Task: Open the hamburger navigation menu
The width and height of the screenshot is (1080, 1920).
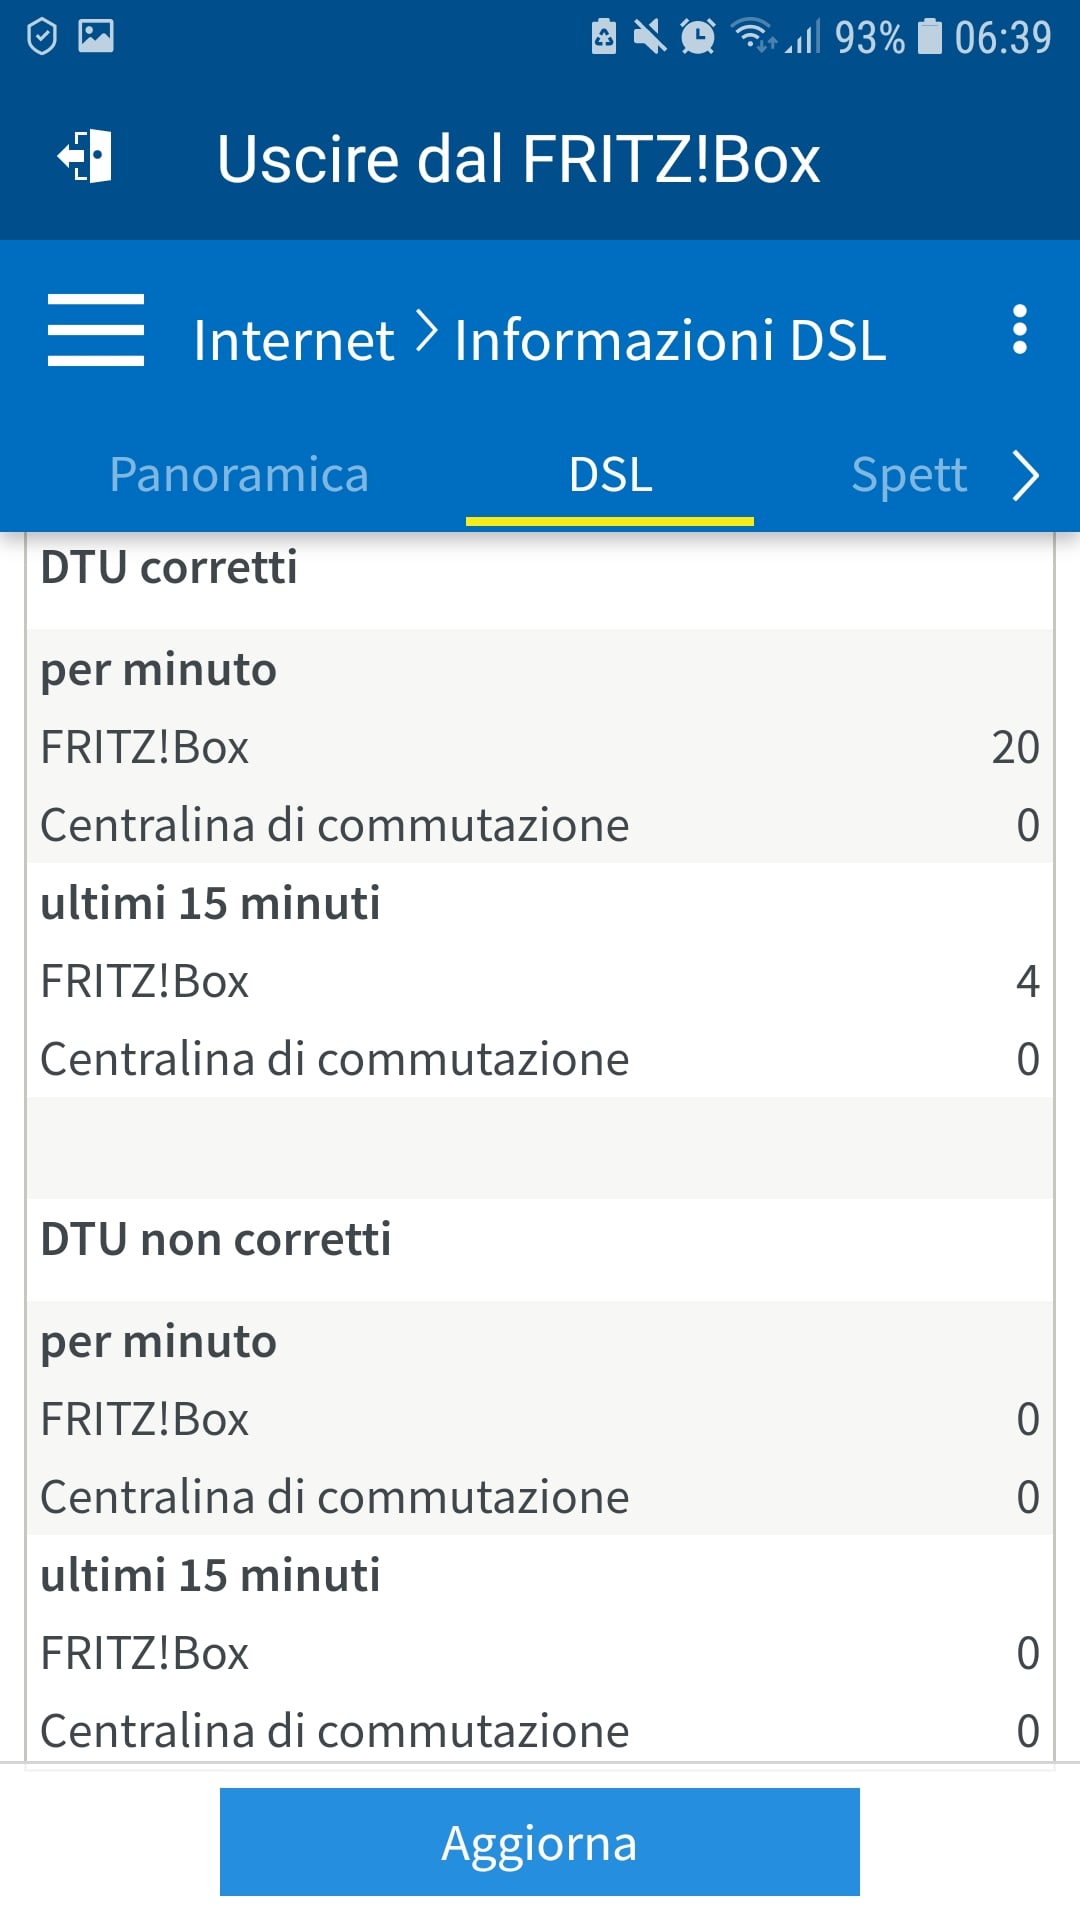Action: coord(96,330)
